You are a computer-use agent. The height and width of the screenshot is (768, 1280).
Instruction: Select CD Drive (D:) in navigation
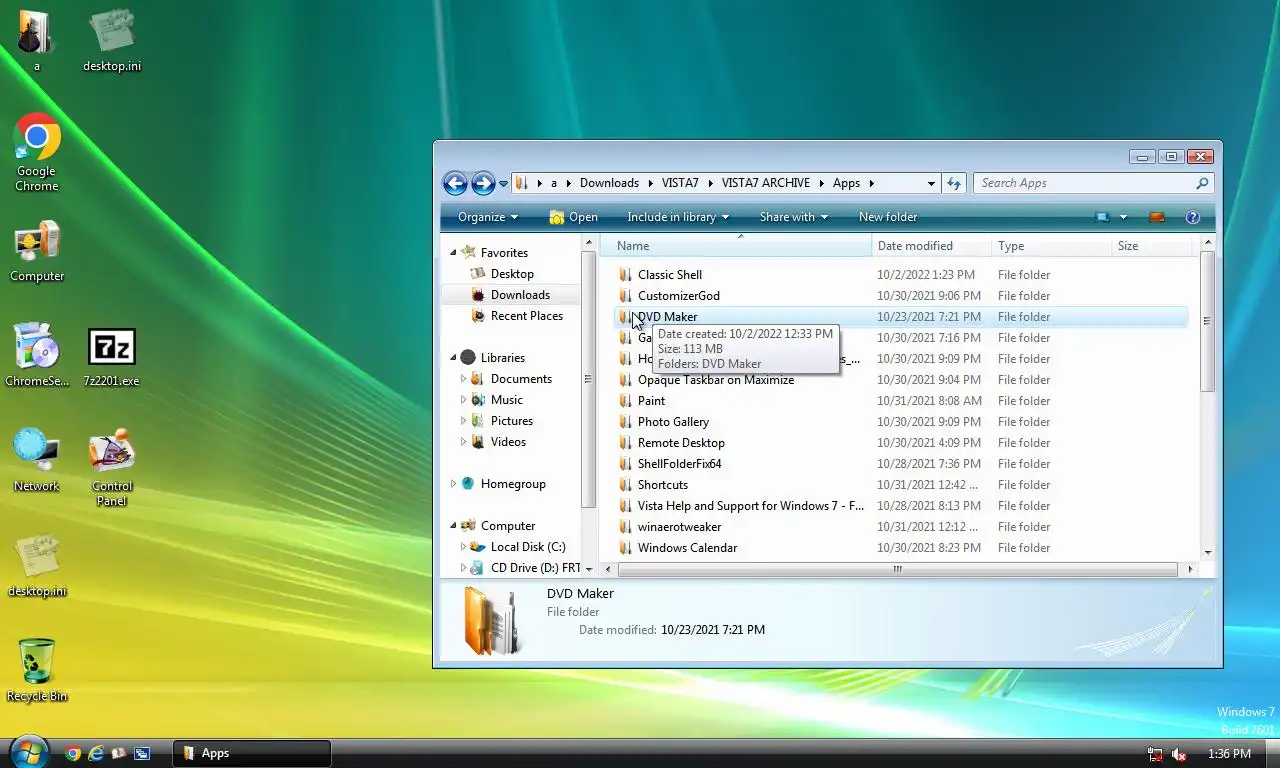click(x=535, y=568)
